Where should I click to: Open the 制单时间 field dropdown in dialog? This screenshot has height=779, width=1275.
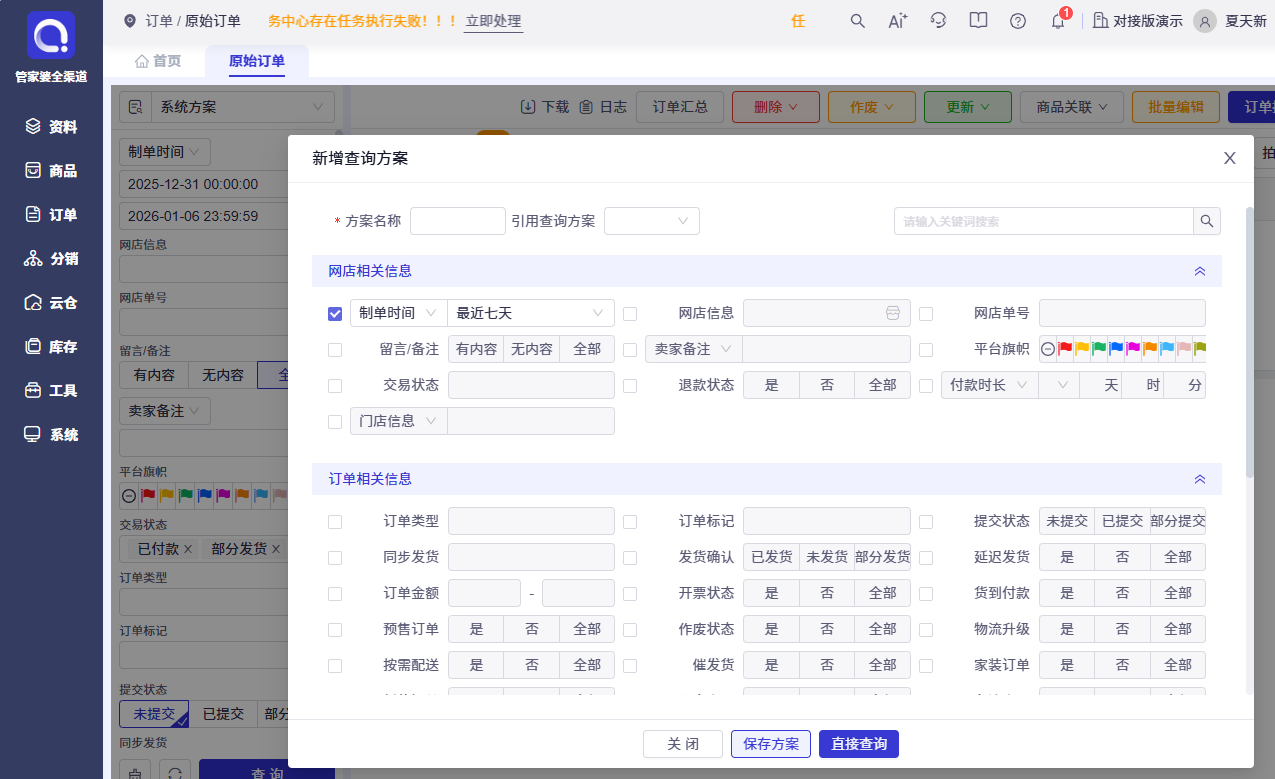[398, 313]
